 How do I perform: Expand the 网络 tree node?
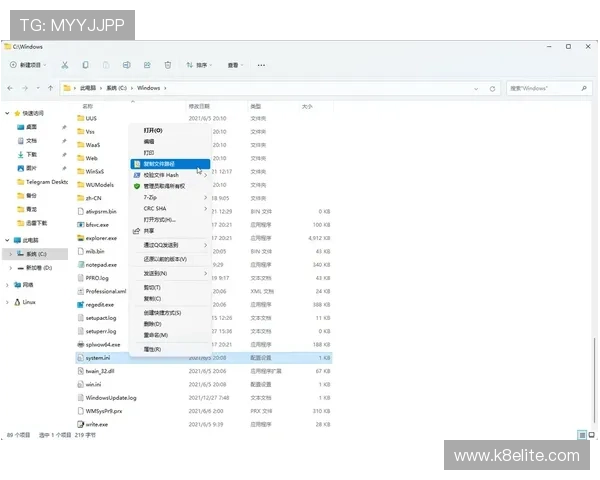pos(7,285)
